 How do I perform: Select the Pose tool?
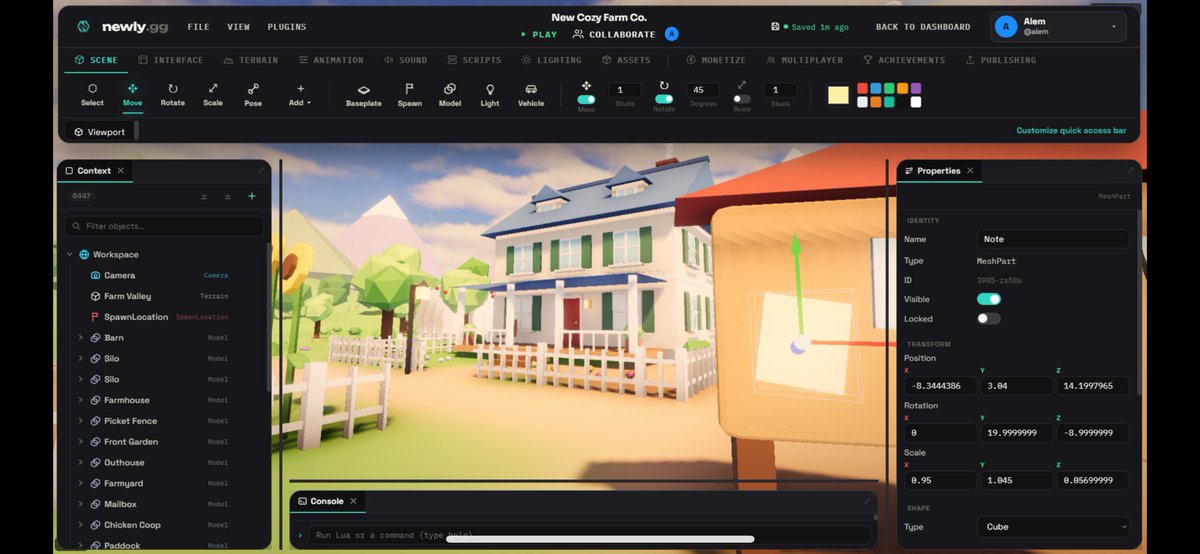tap(253, 95)
